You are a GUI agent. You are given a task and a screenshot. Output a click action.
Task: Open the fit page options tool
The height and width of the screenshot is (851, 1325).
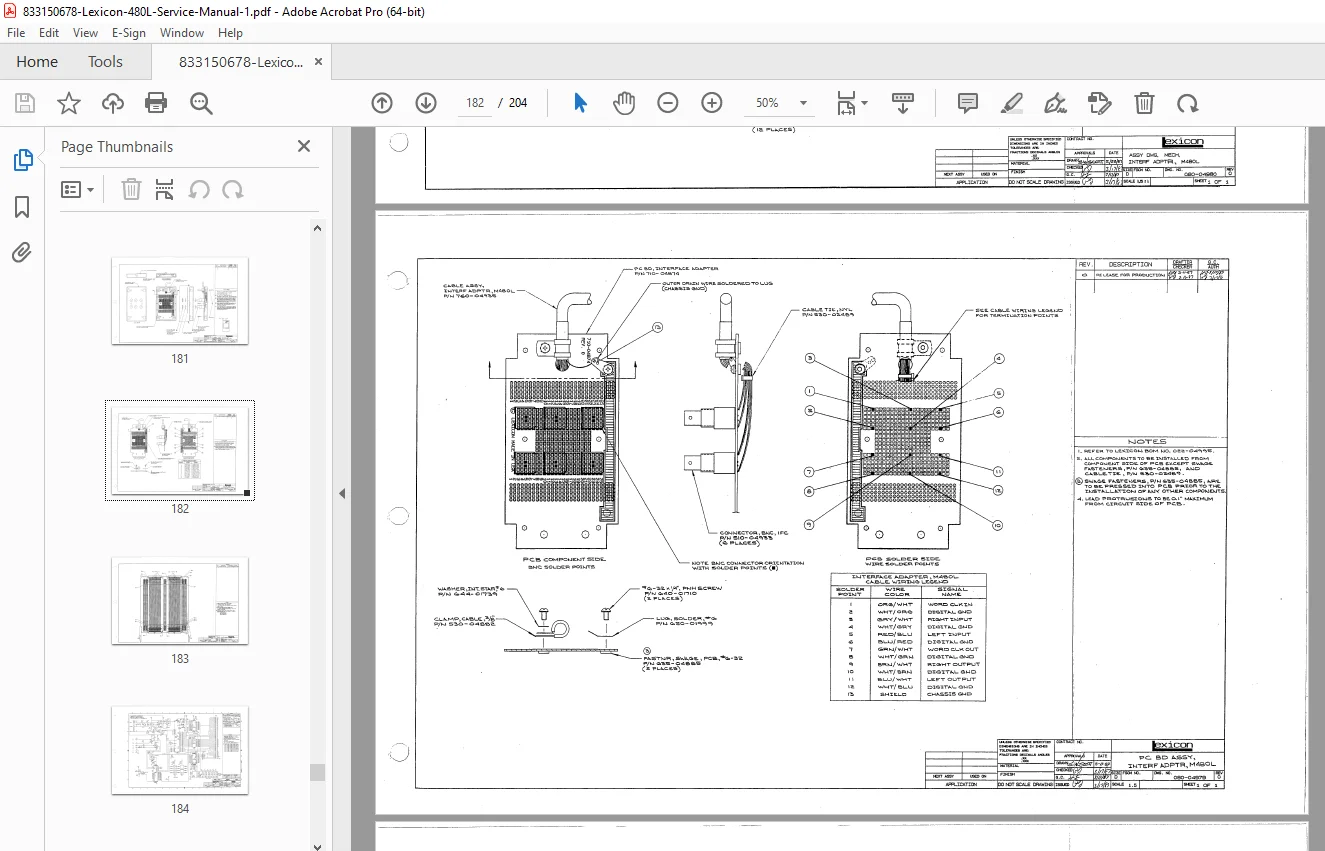pyautogui.click(x=851, y=103)
